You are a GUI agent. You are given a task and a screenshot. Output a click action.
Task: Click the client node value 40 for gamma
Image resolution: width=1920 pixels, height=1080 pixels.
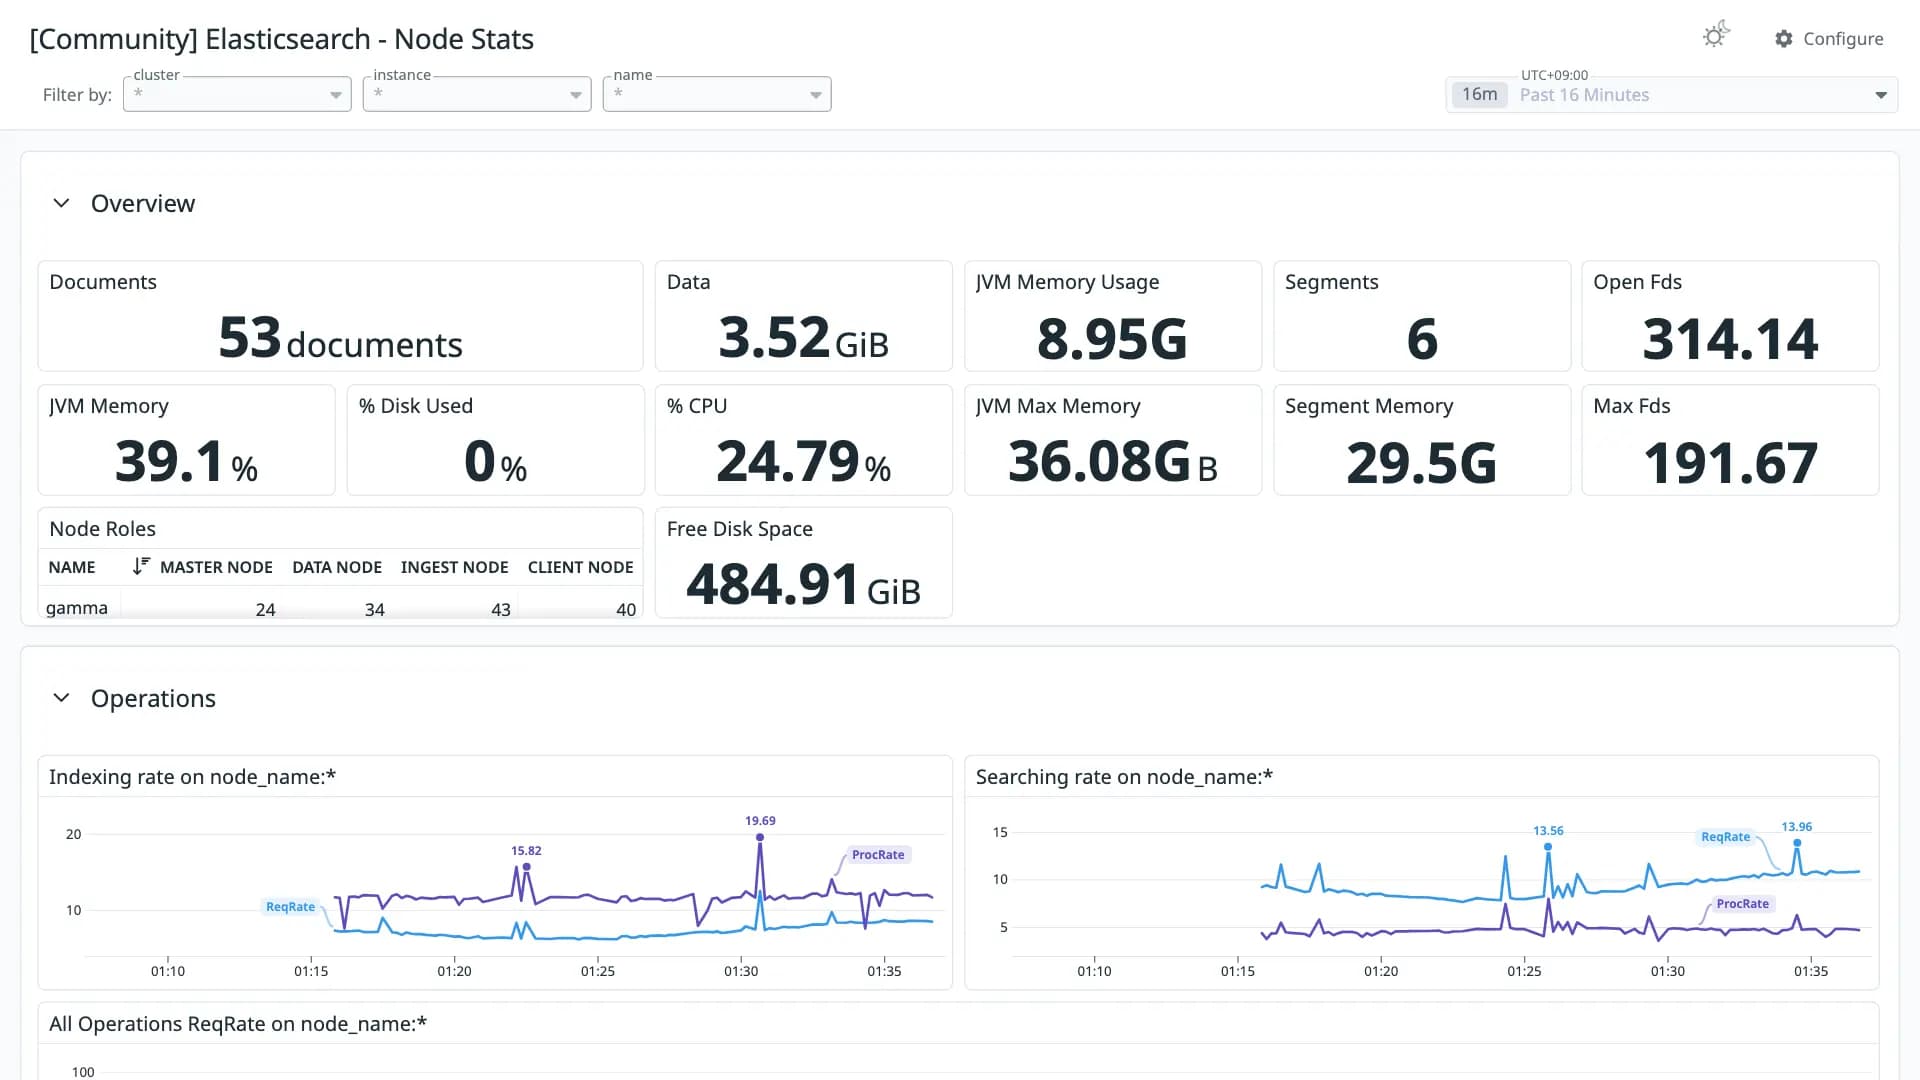(626, 609)
